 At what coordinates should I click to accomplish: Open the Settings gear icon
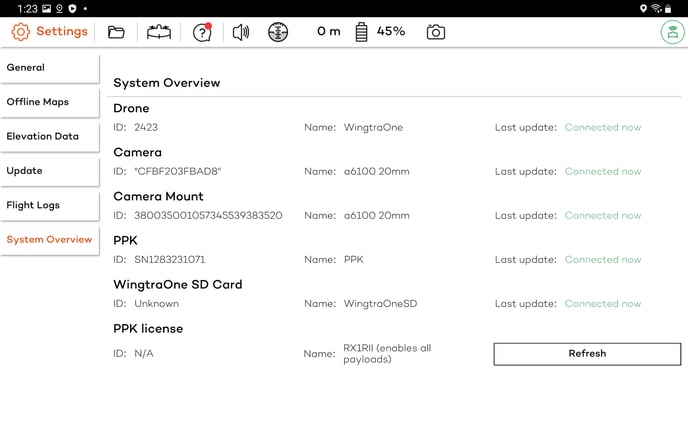[x=20, y=32]
